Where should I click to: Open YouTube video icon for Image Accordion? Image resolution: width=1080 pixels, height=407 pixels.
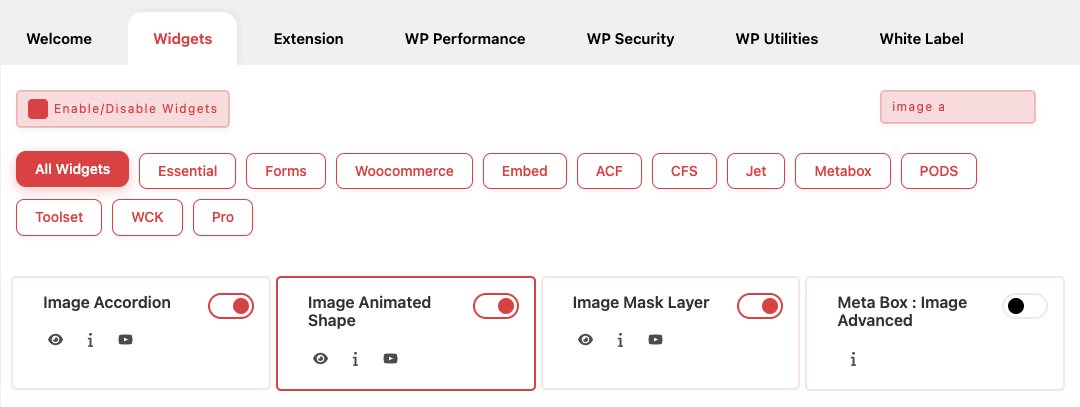(x=125, y=340)
